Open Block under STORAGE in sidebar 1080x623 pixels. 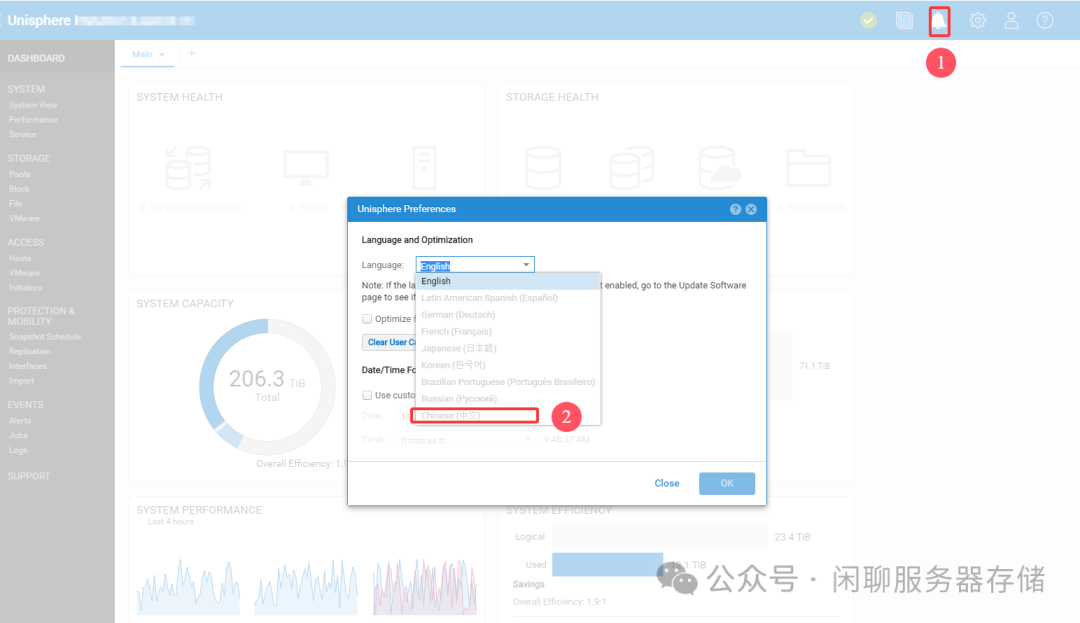(x=19, y=189)
